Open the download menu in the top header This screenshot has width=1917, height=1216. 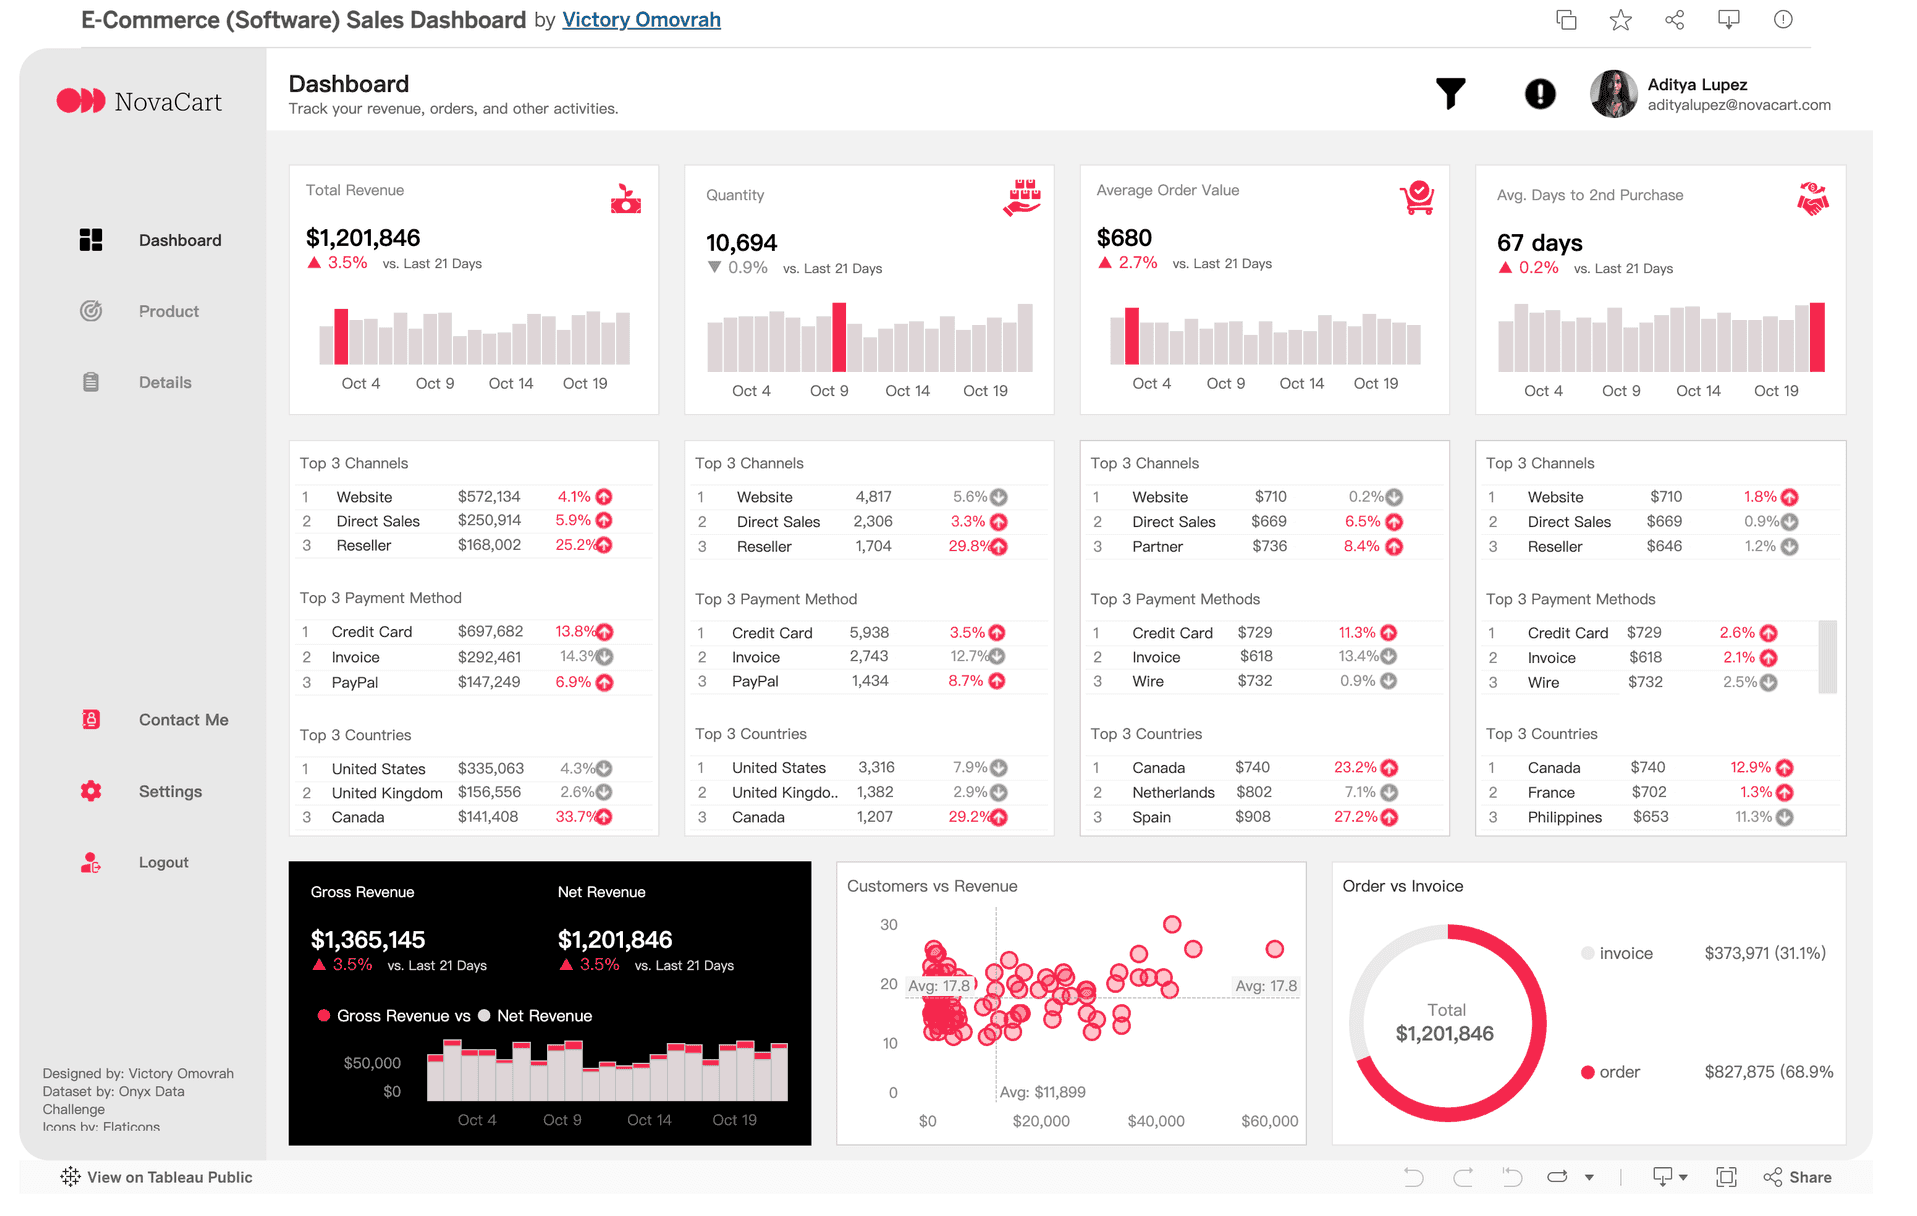(x=1728, y=20)
